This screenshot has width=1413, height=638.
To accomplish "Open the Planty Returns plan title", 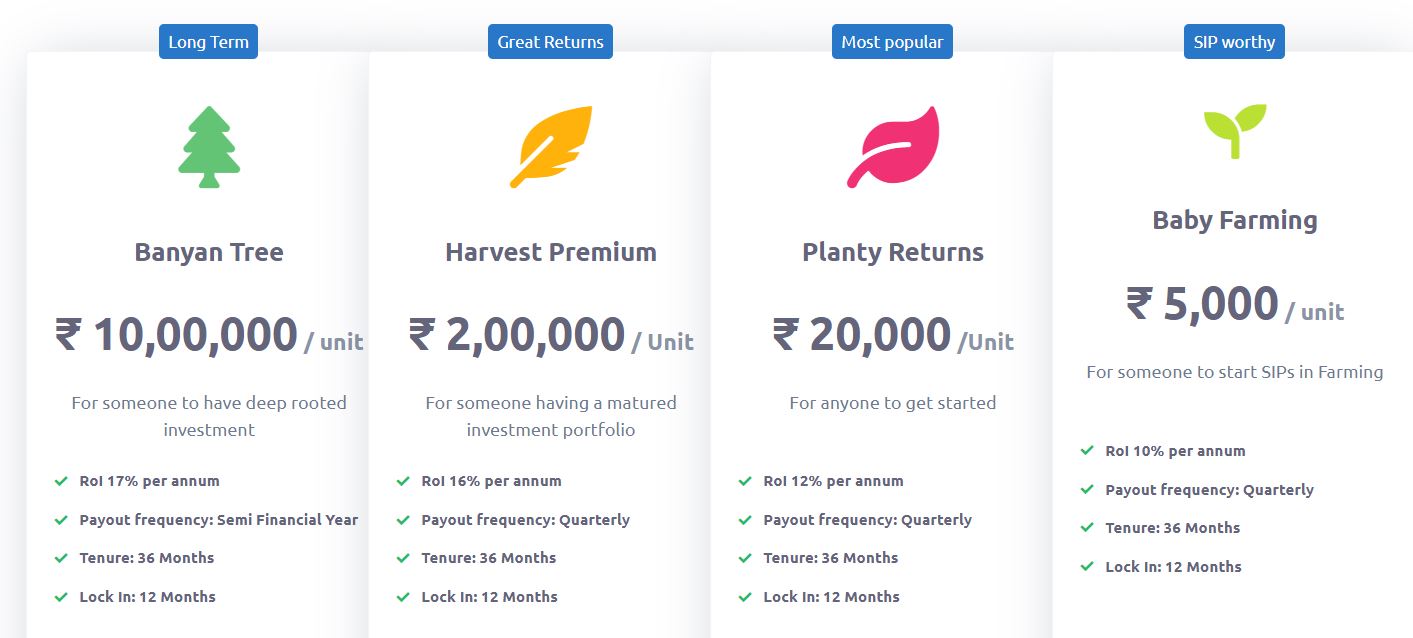I will [893, 252].
